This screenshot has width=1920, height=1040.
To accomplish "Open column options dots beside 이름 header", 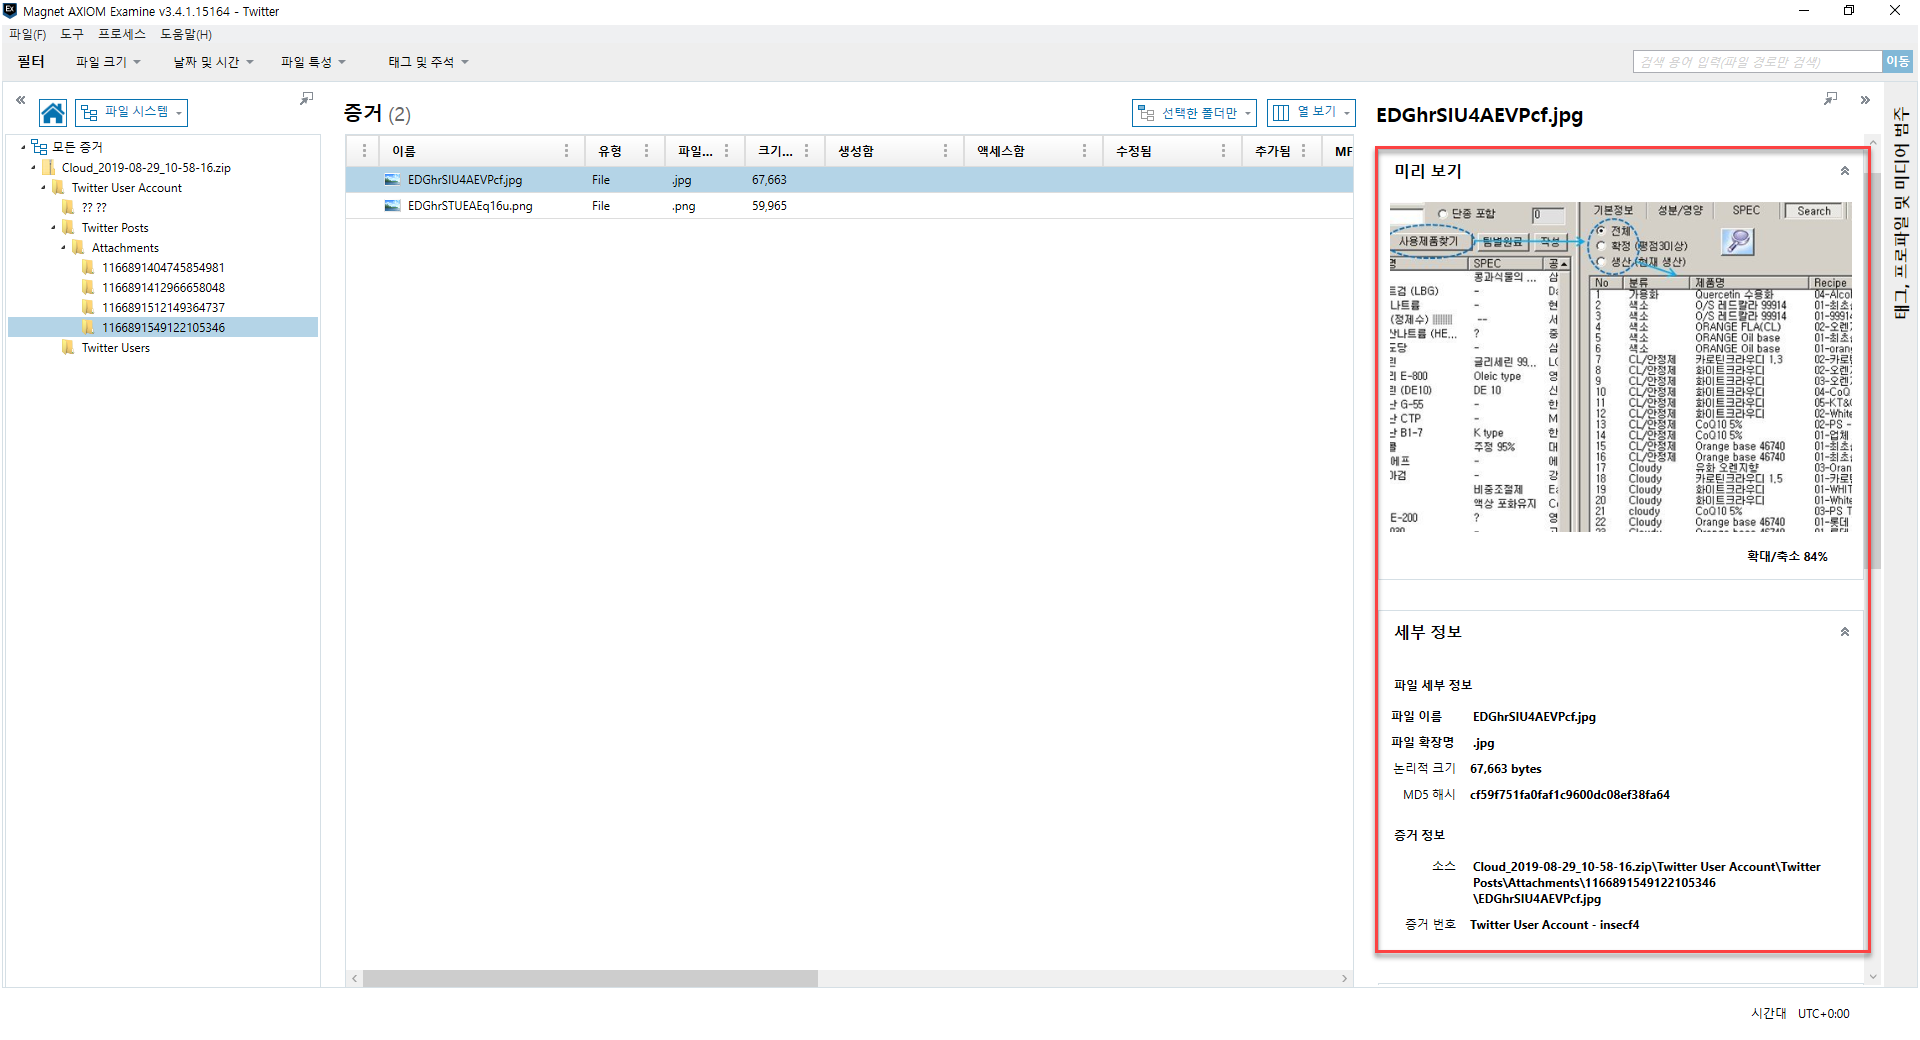I will tap(566, 151).
